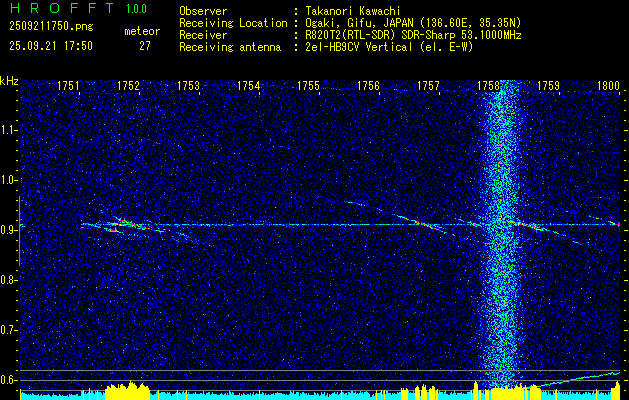Click the yellow signal level bars below 1752
This screenshot has width=629, height=400.
(x=127, y=390)
